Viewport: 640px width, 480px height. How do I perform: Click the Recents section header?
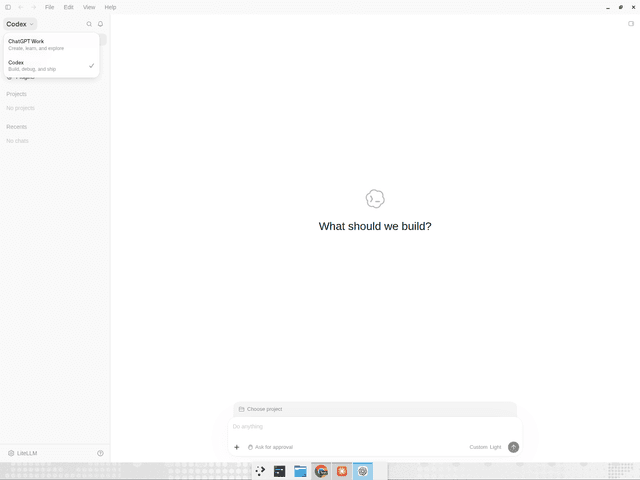(x=16, y=127)
